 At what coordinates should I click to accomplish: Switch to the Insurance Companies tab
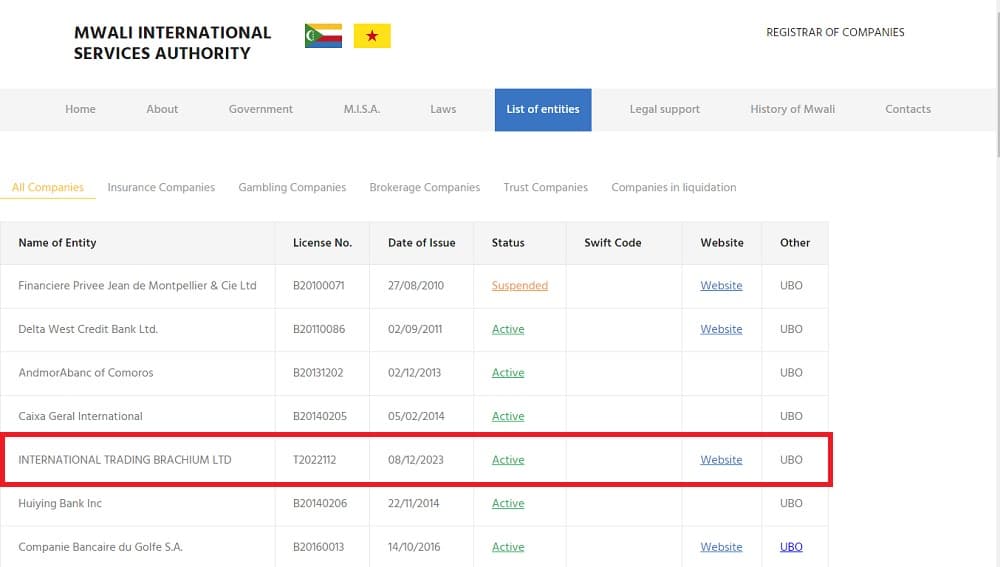[x=161, y=187]
